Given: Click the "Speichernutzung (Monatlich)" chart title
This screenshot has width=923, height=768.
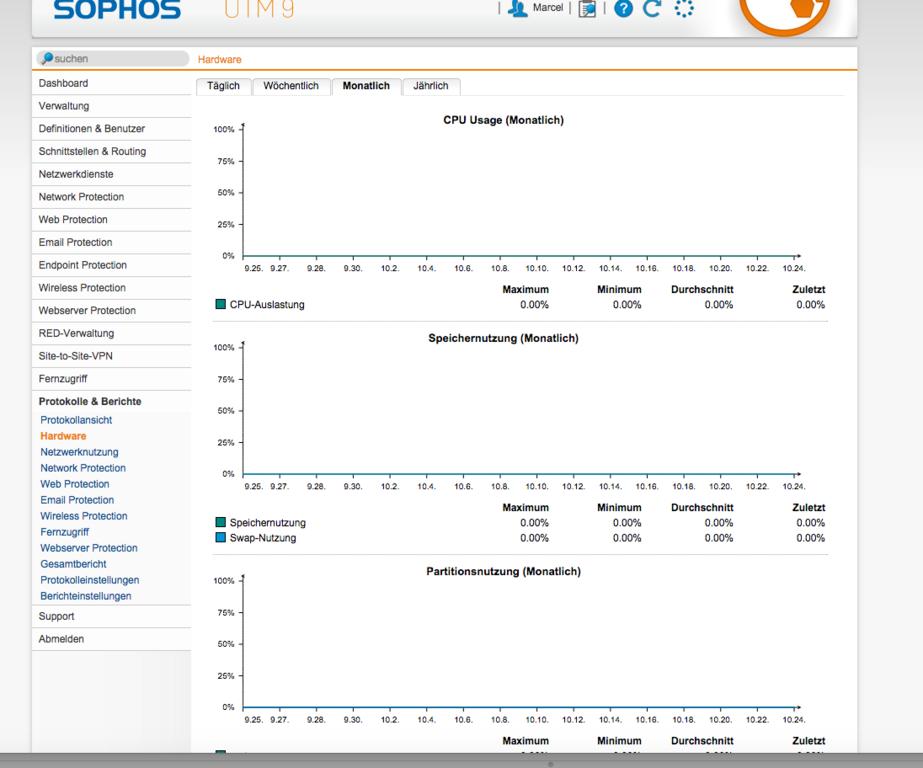Looking at the screenshot, I should tap(503, 338).
